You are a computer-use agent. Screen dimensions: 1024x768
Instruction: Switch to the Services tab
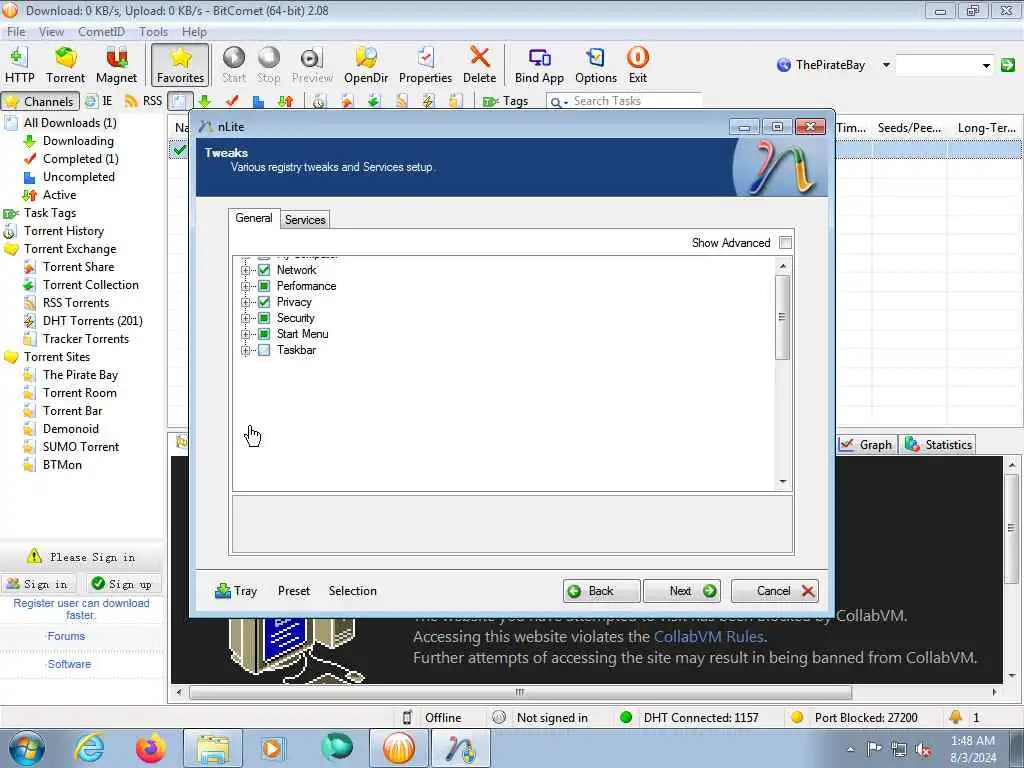pyautogui.click(x=305, y=219)
